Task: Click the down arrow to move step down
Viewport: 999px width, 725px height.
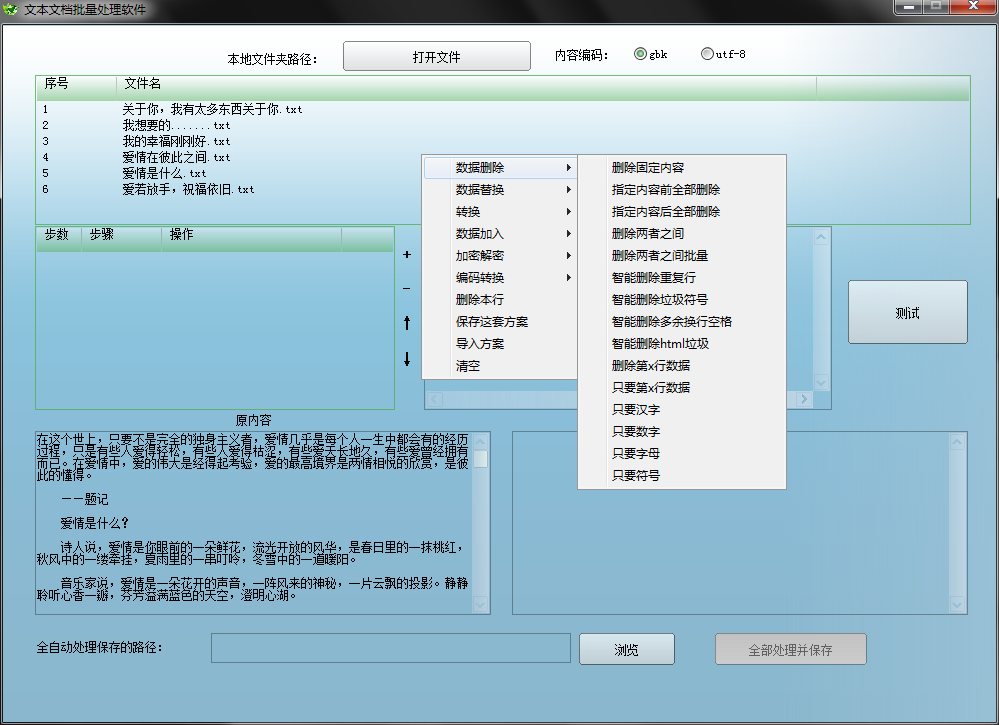Action: tap(407, 359)
